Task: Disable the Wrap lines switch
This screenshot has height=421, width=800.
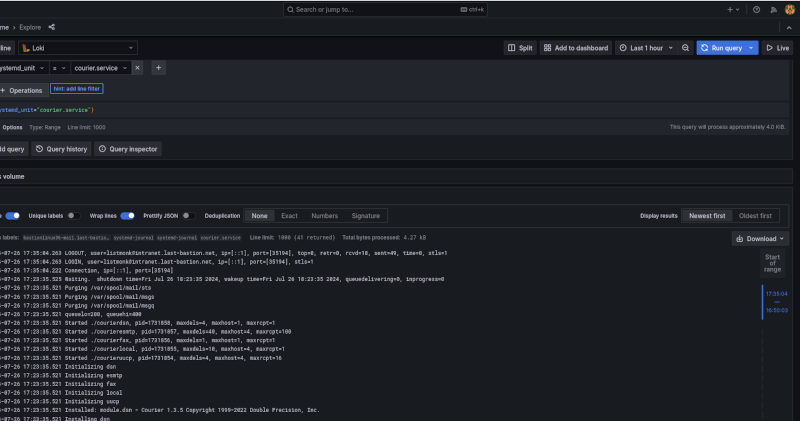Action: [x=128, y=215]
